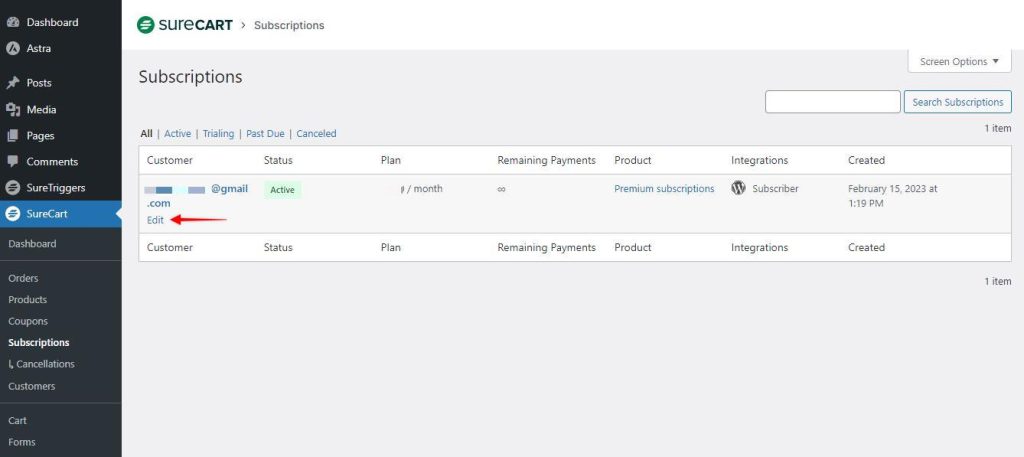The image size is (1024, 457).
Task: Click the SureCart logo in header
Action: coord(183,25)
